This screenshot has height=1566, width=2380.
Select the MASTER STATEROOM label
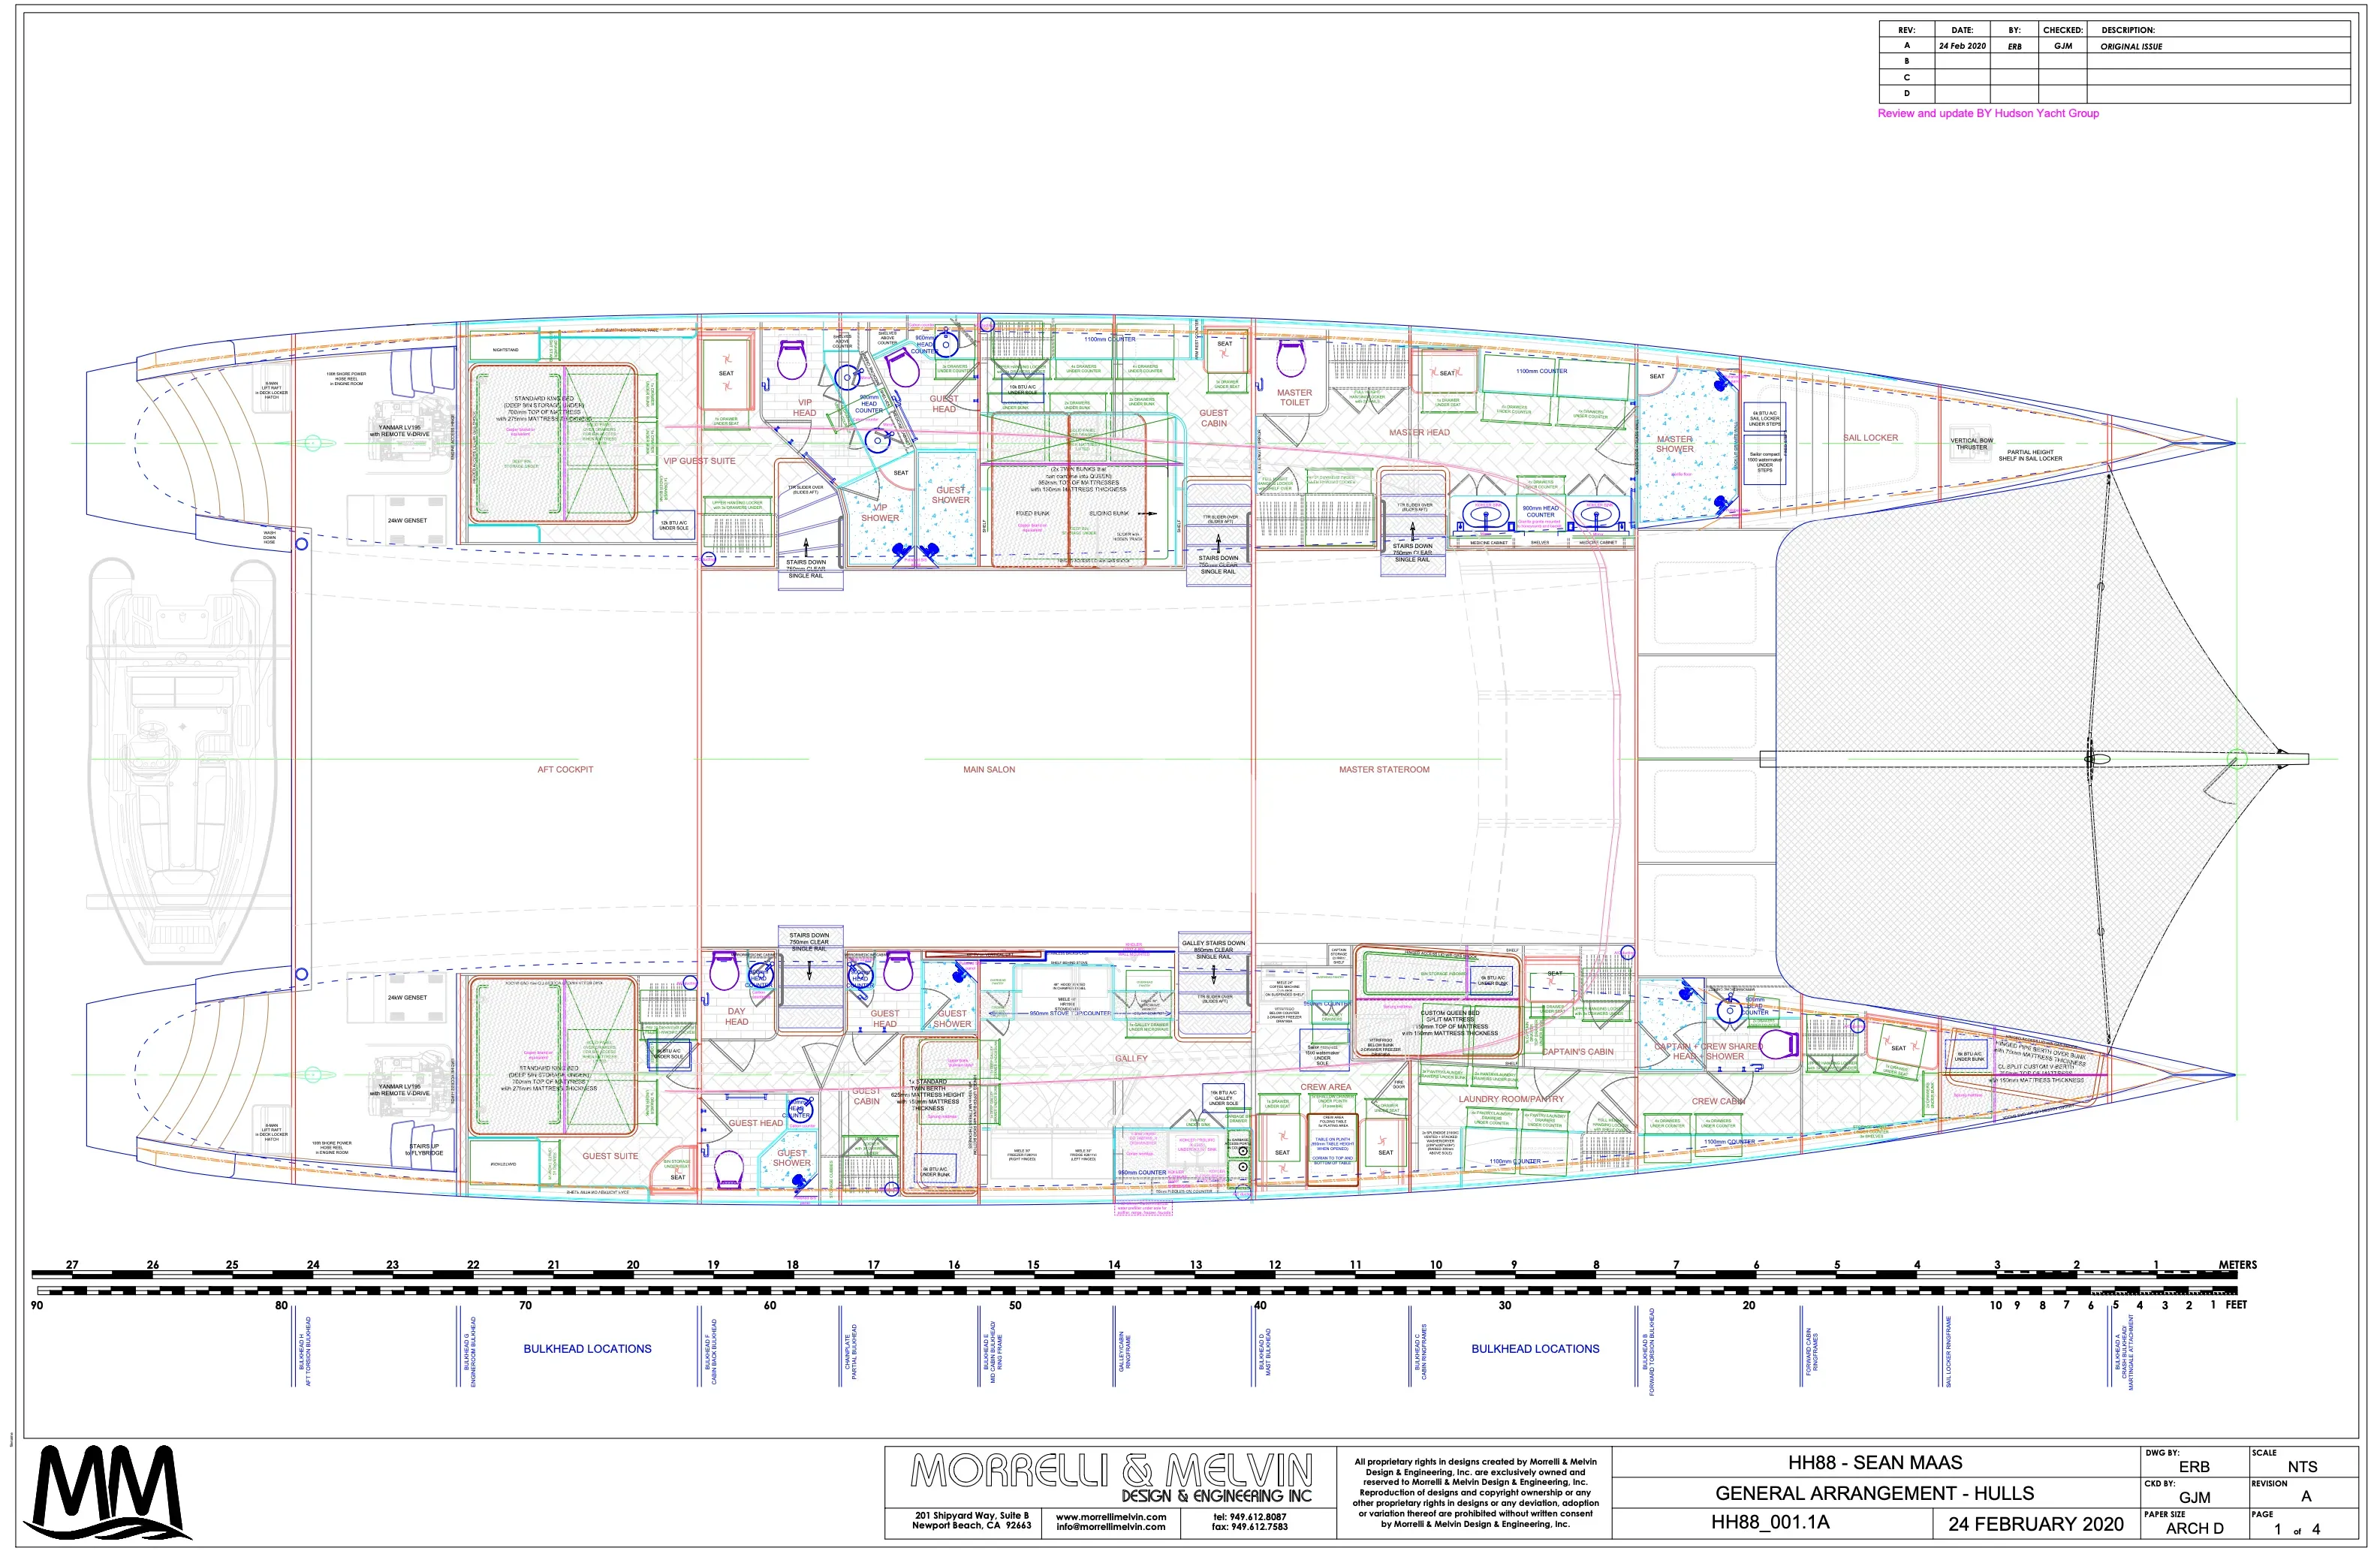pos(1384,770)
